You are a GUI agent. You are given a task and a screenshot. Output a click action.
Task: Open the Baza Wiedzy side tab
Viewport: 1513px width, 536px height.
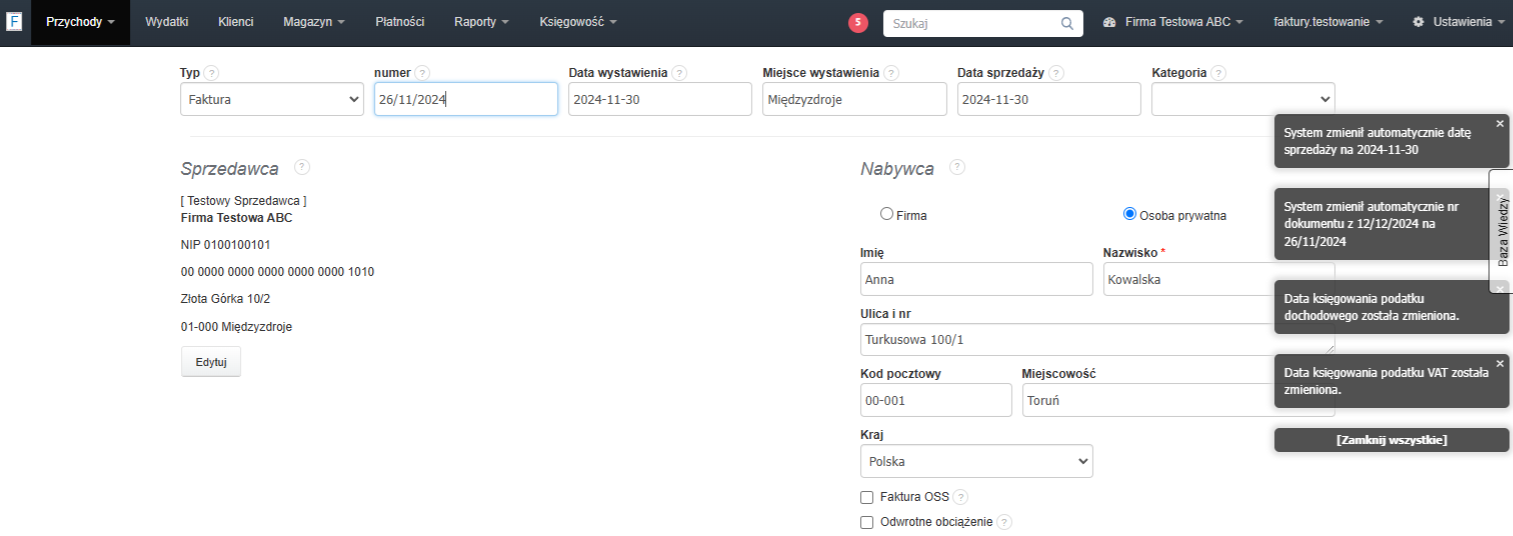1501,231
